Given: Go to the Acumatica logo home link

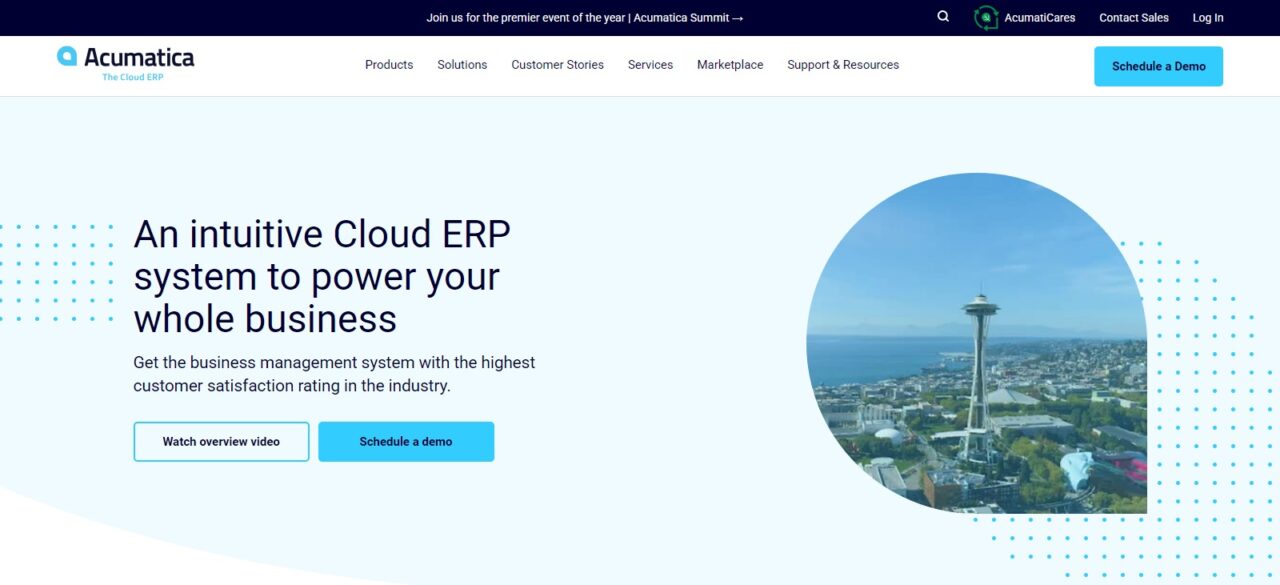Looking at the screenshot, I should (126, 63).
